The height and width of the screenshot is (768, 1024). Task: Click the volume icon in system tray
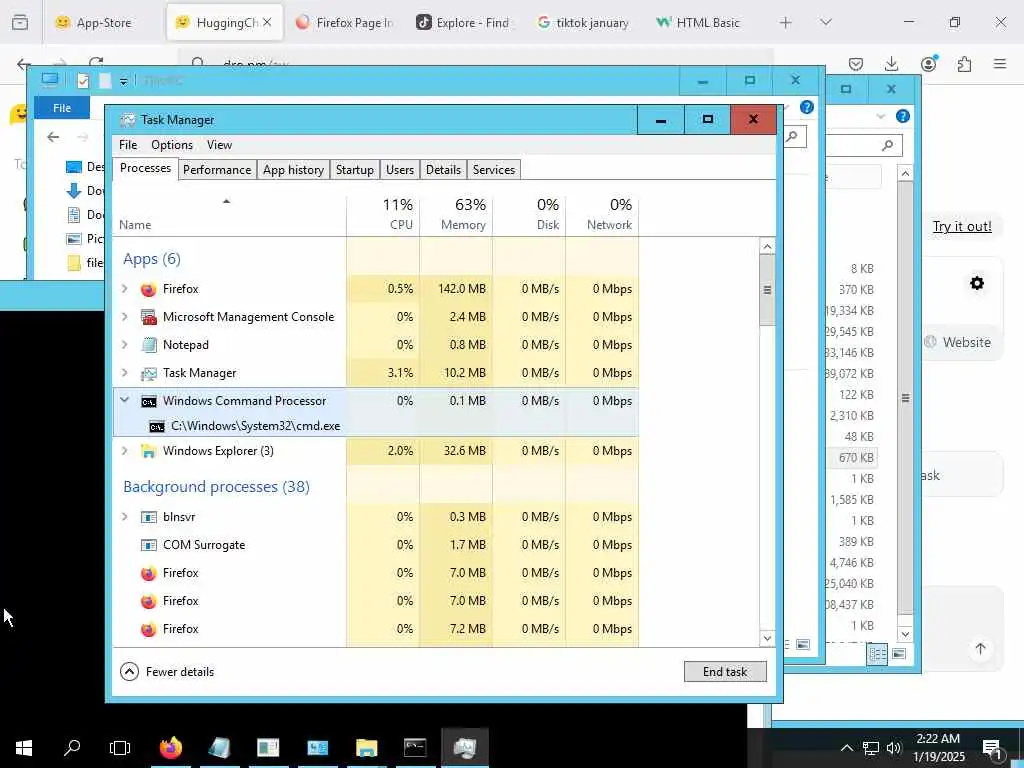pos(893,748)
